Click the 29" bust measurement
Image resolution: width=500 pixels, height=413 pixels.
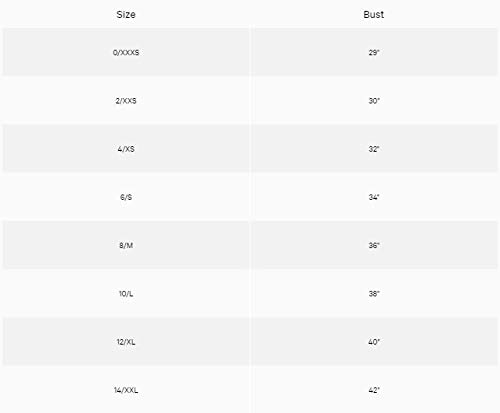point(374,52)
